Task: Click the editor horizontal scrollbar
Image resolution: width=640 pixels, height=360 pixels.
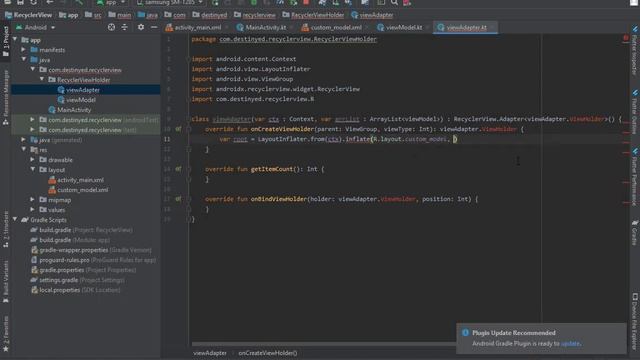Action: (x=323, y=344)
